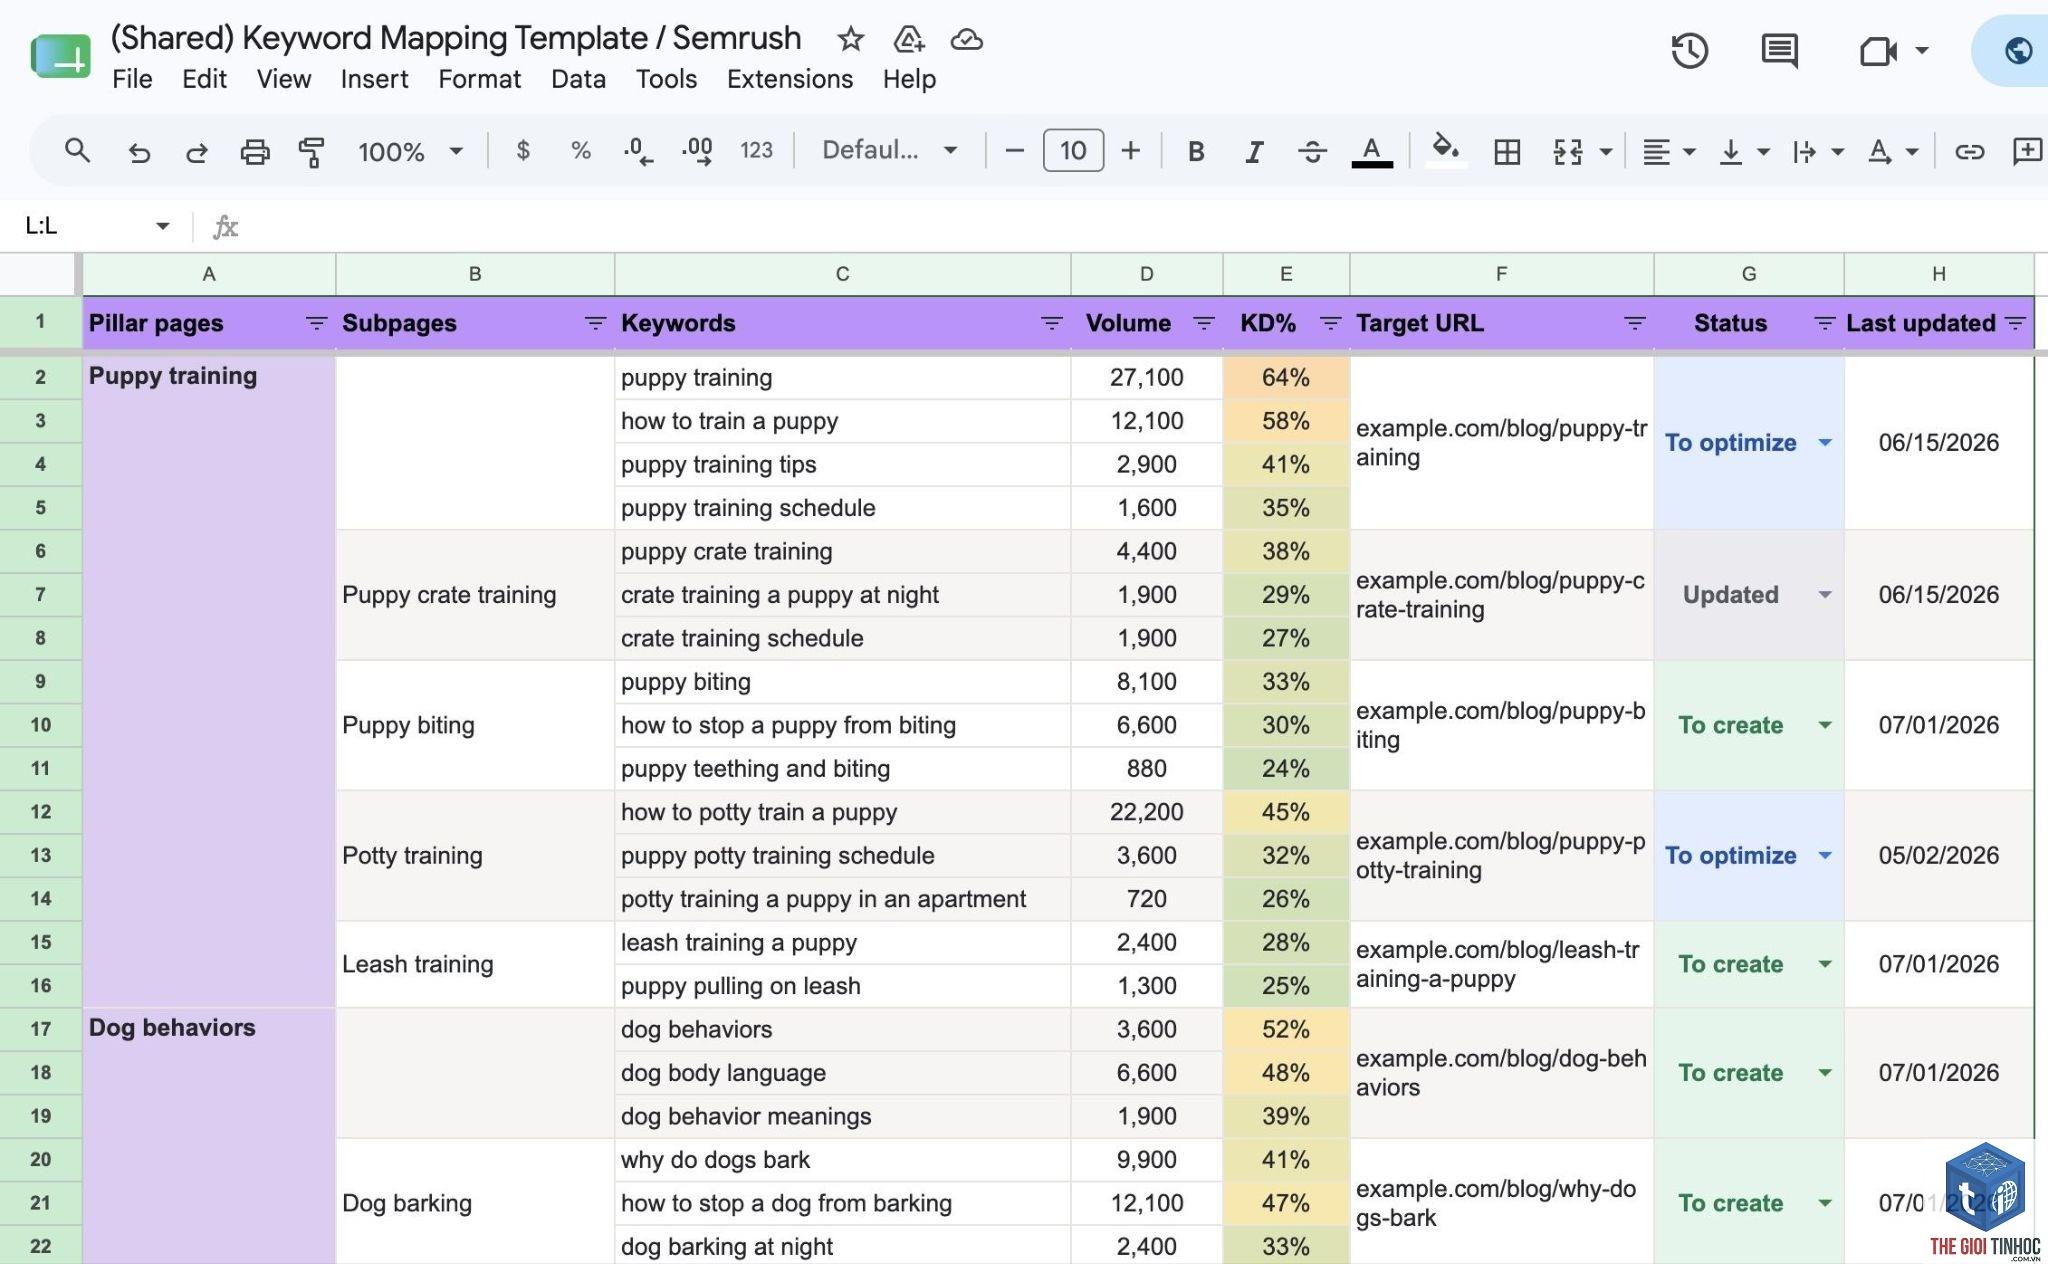Viewport: 2048px width, 1264px height.
Task: Open version history clock icon
Action: (1690, 51)
